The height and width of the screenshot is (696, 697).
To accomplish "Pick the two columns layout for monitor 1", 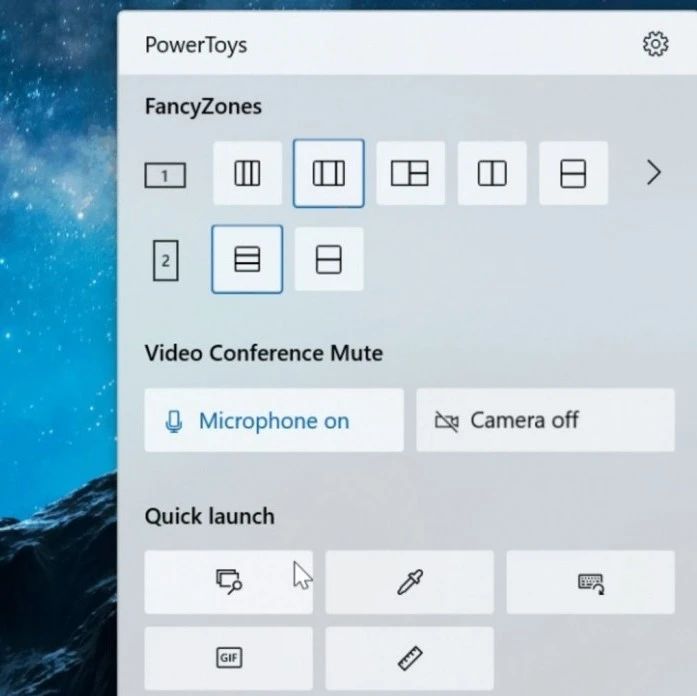I will pyautogui.click(x=492, y=173).
